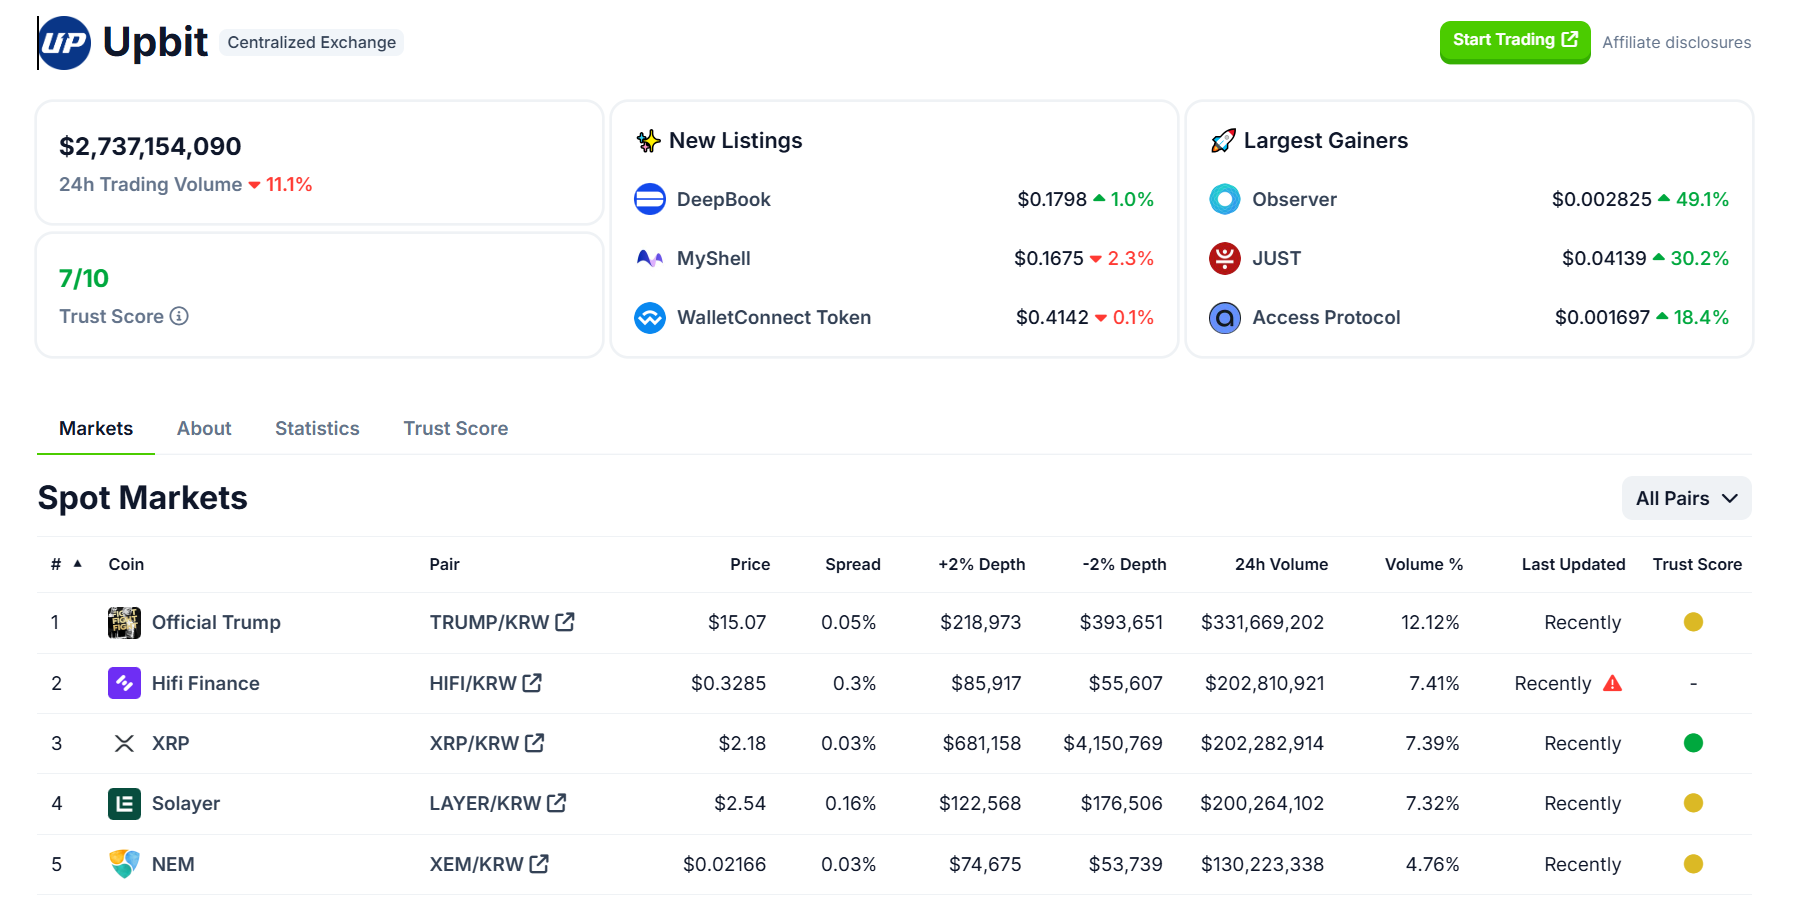The image size is (1793, 903).
Task: Click the Solayer coin icon
Action: (124, 803)
